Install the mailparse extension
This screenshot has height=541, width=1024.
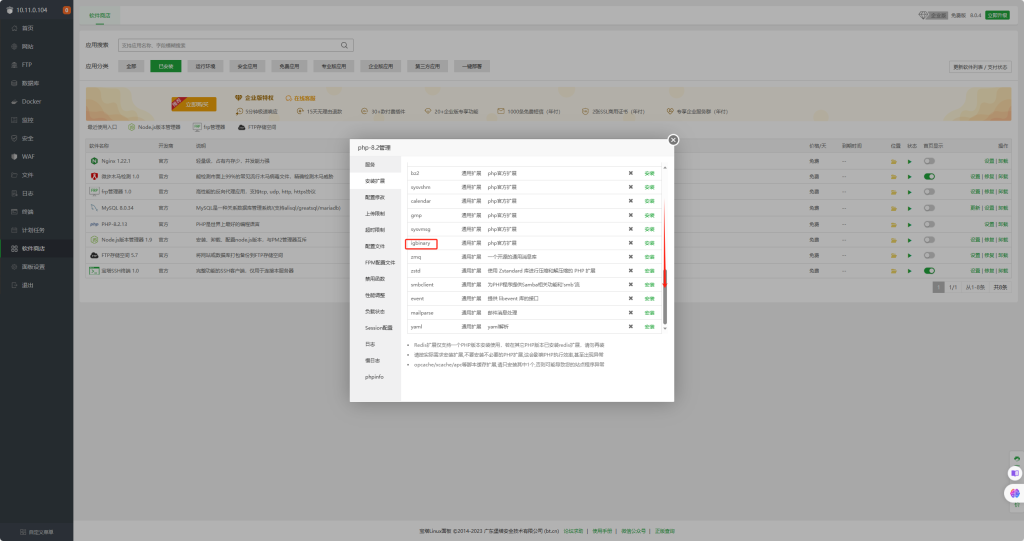click(649, 313)
